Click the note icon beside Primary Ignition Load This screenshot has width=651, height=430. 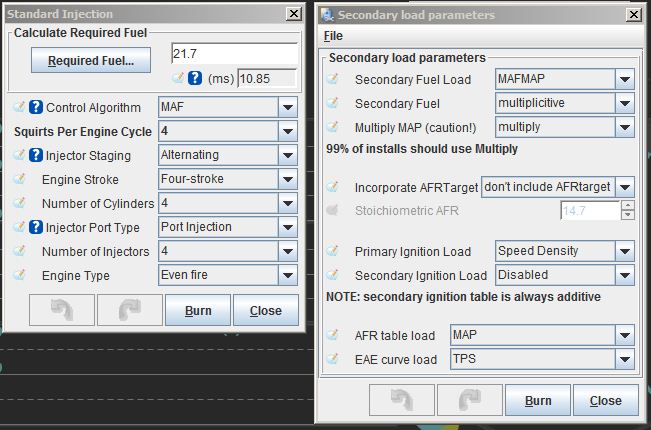click(x=333, y=251)
